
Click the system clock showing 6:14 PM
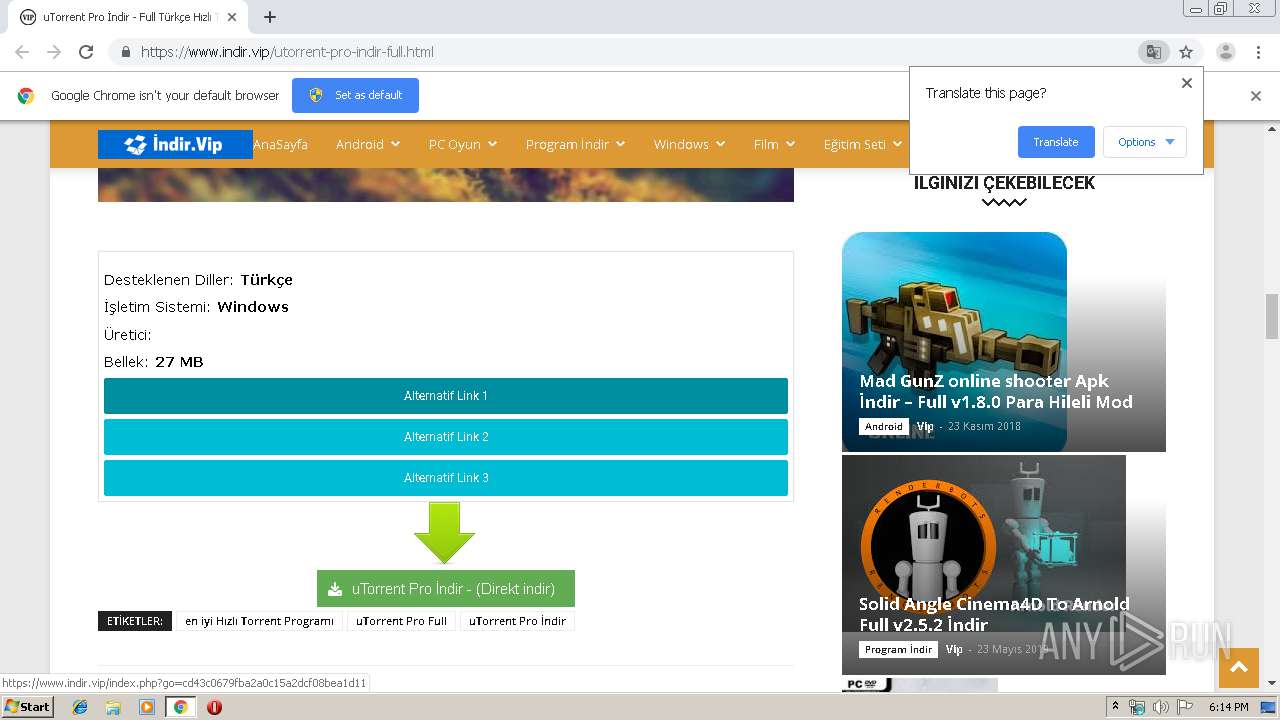[x=1228, y=707]
